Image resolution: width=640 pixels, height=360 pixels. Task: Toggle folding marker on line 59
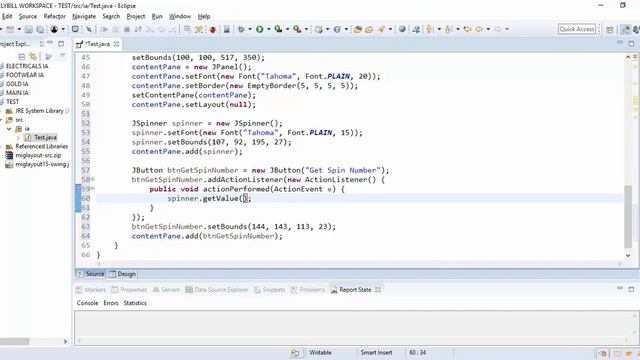point(93,189)
